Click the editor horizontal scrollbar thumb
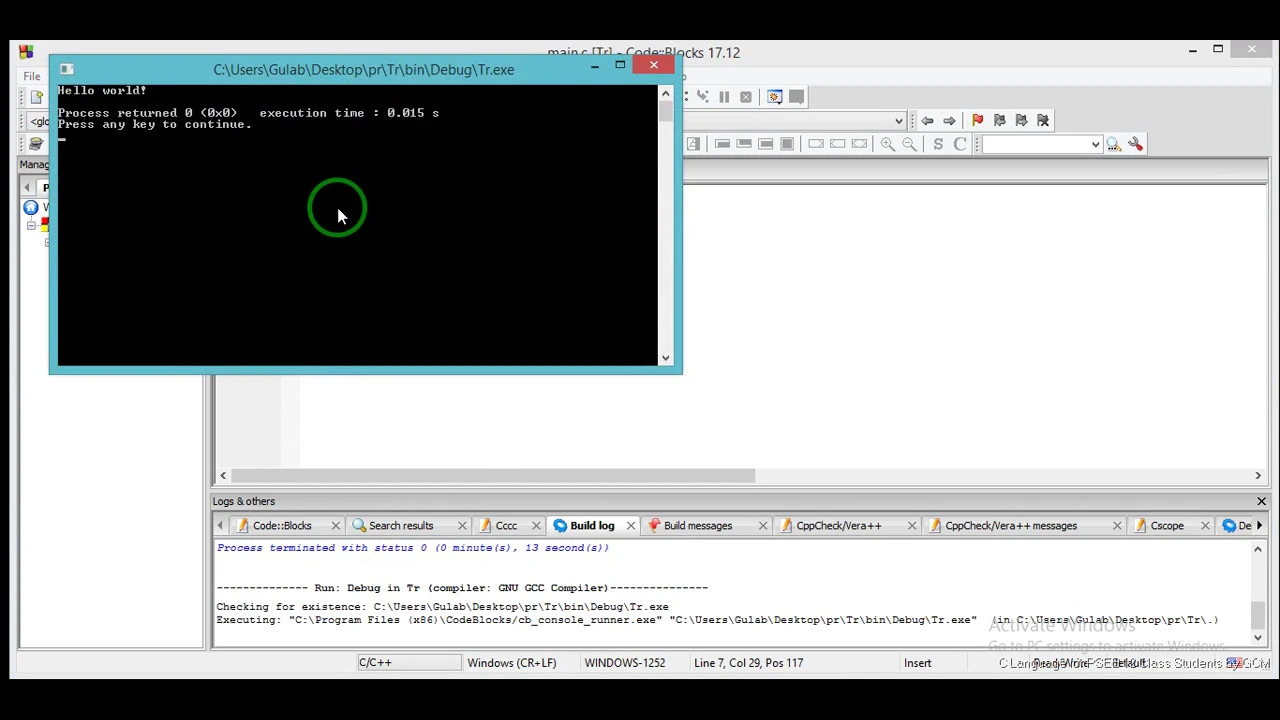Screen dimensions: 1280x720 point(493,476)
